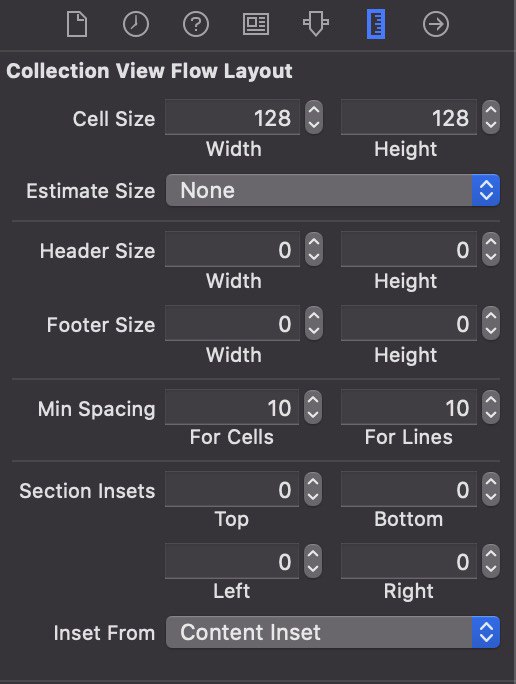Image resolution: width=516 pixels, height=684 pixels.
Task: Switch to the Attributes inspector icon
Action: click(316, 24)
